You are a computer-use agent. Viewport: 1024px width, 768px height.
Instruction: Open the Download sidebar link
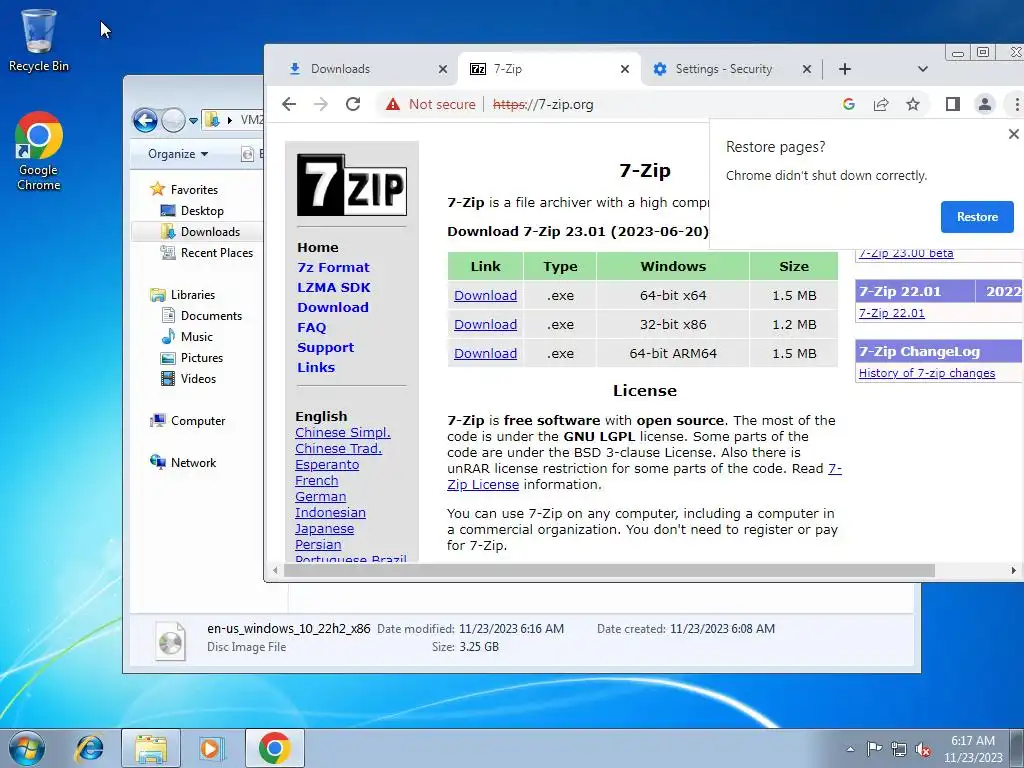pos(332,308)
